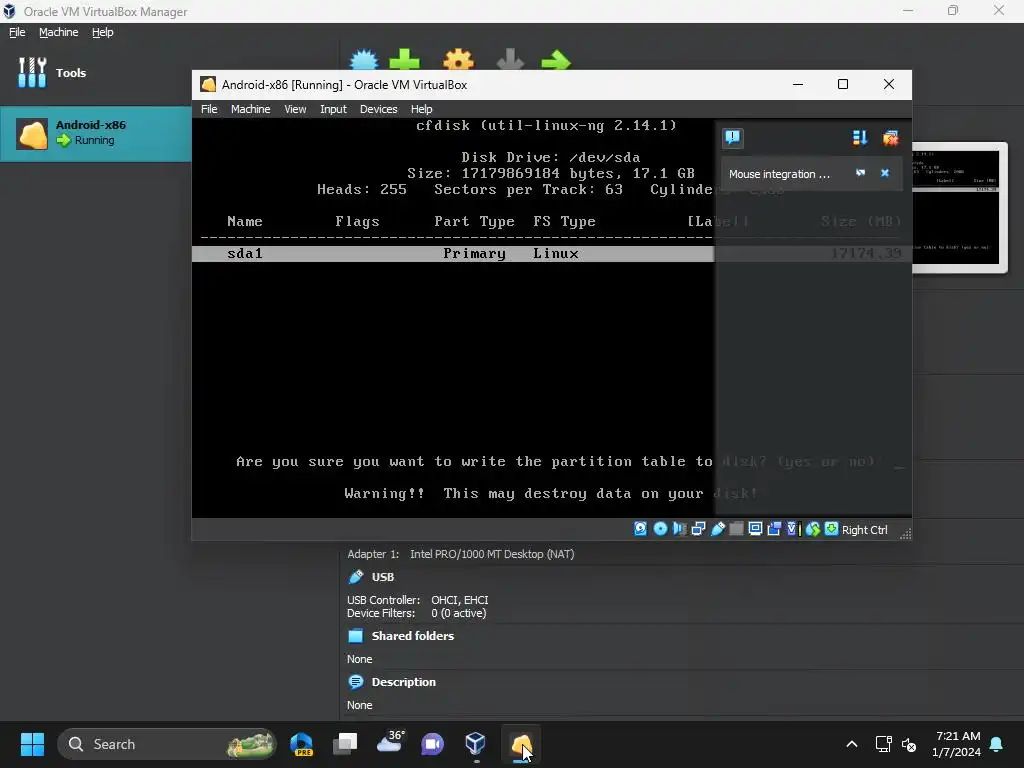Open the Windows Start menu
Image resolution: width=1024 pixels, height=768 pixels.
pyautogui.click(x=32, y=744)
